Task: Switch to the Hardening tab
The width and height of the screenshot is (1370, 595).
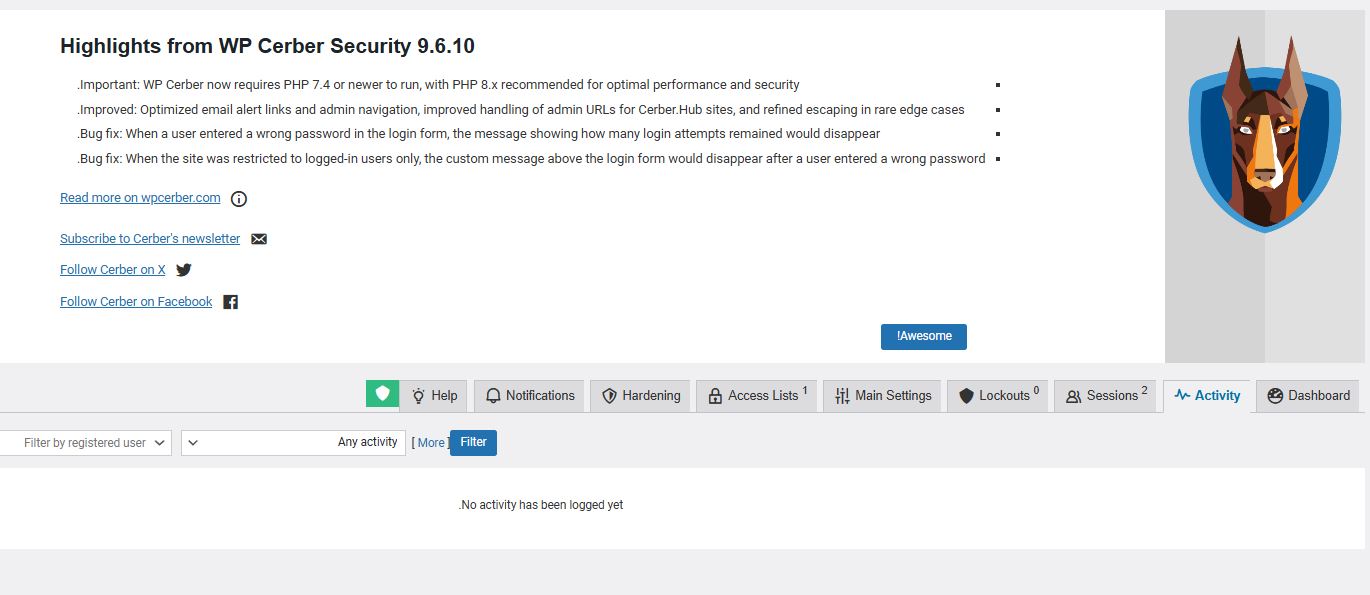Action: pos(640,396)
